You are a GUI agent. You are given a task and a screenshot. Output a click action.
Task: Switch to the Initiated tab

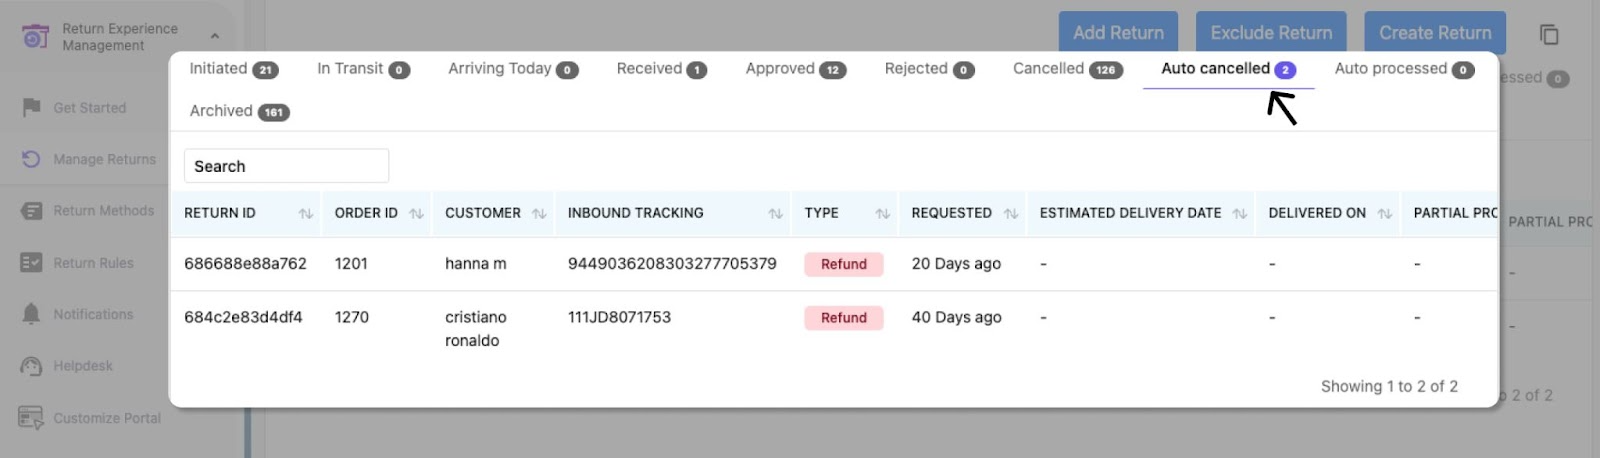pyautogui.click(x=233, y=69)
